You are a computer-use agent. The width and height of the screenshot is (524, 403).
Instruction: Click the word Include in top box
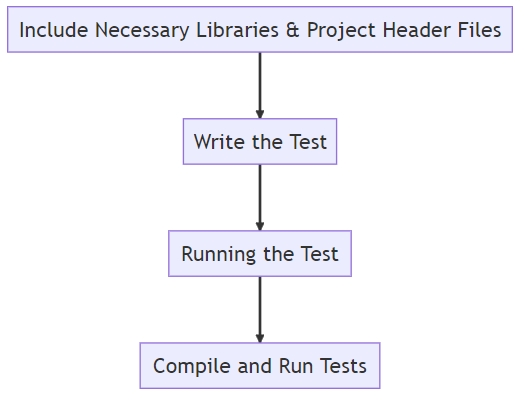click(x=54, y=30)
